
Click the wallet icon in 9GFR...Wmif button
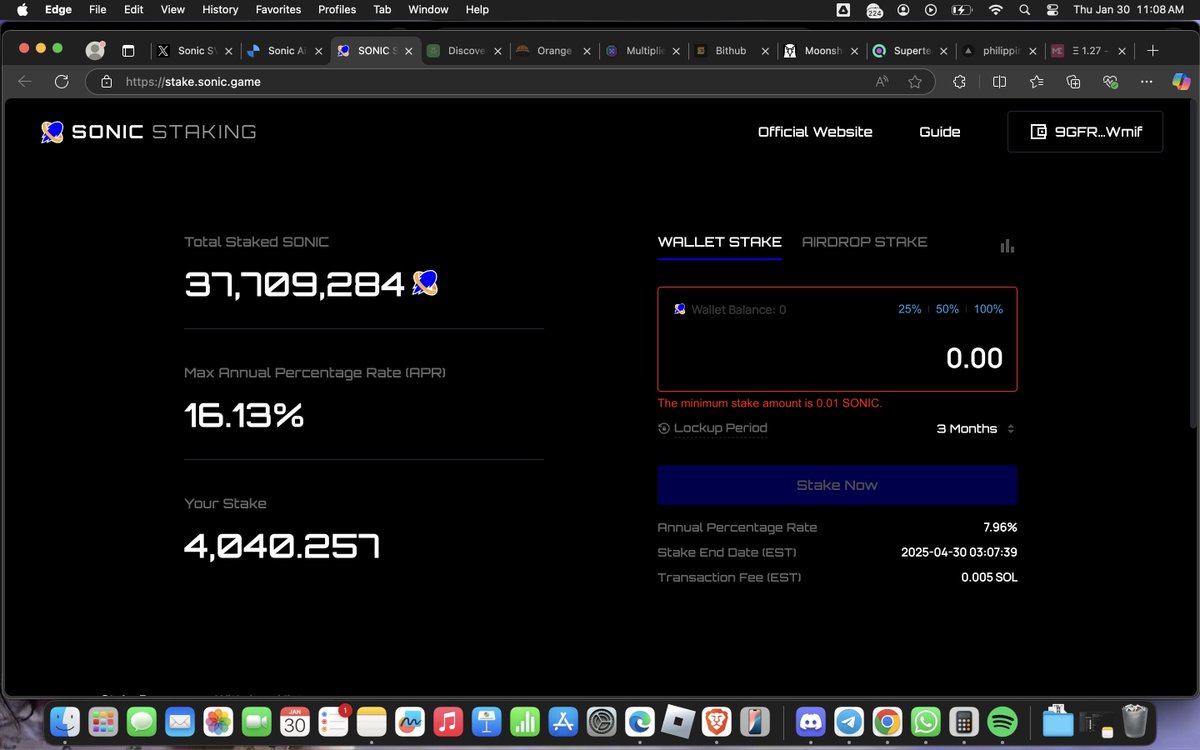coord(1038,131)
